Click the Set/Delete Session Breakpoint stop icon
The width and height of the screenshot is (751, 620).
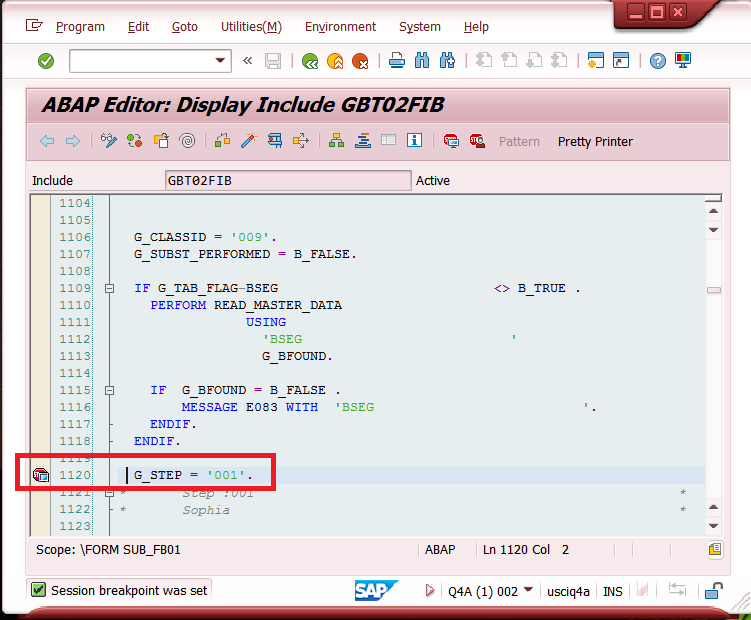coord(452,141)
